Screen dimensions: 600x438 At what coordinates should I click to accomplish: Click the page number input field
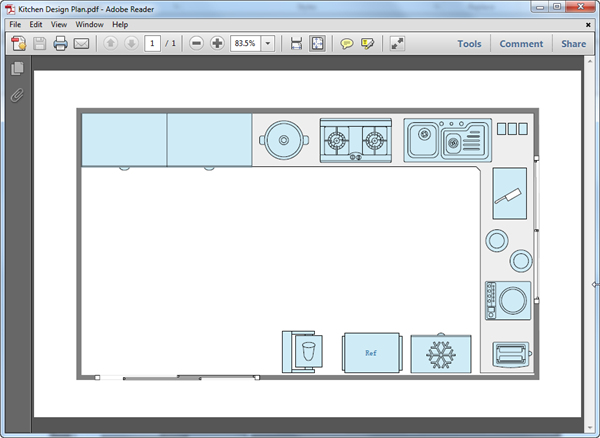152,44
